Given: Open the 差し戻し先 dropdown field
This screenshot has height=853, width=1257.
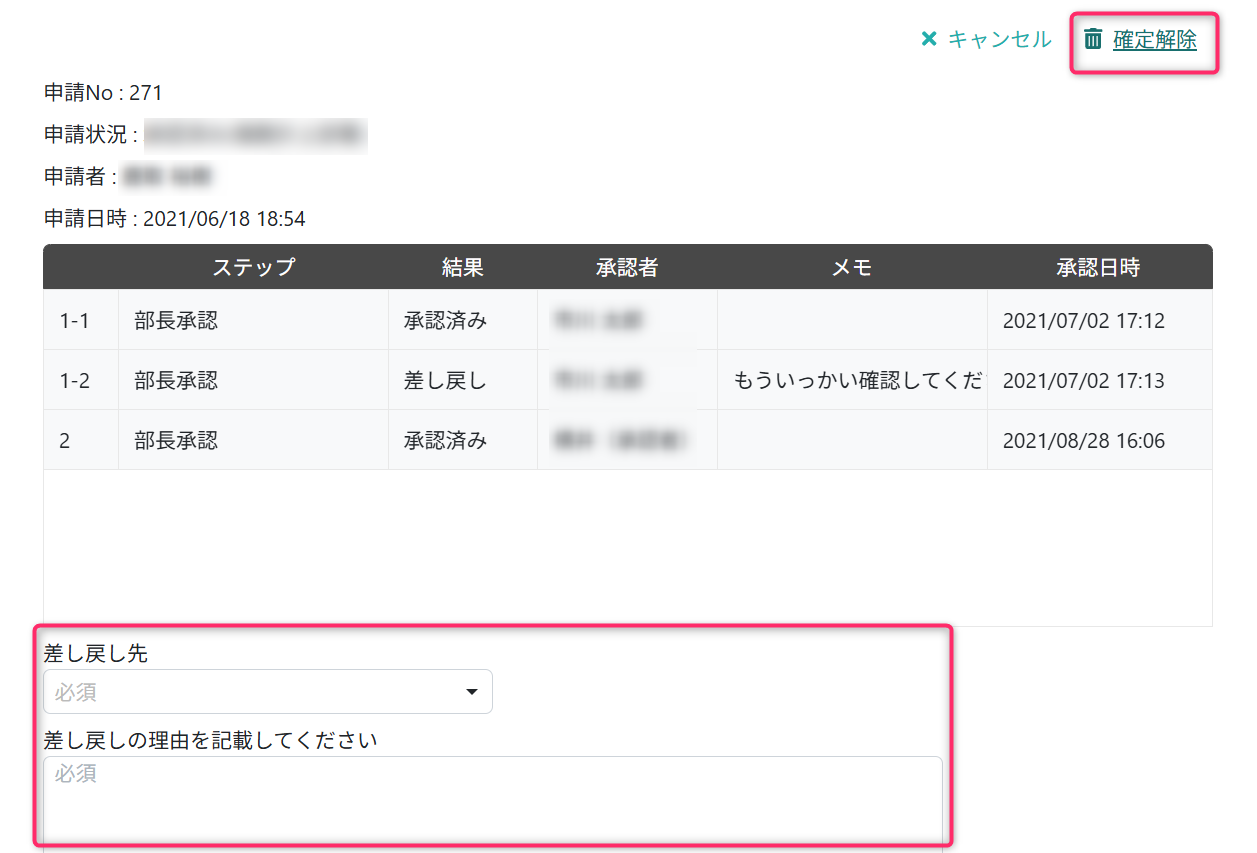Looking at the screenshot, I should tap(268, 692).
